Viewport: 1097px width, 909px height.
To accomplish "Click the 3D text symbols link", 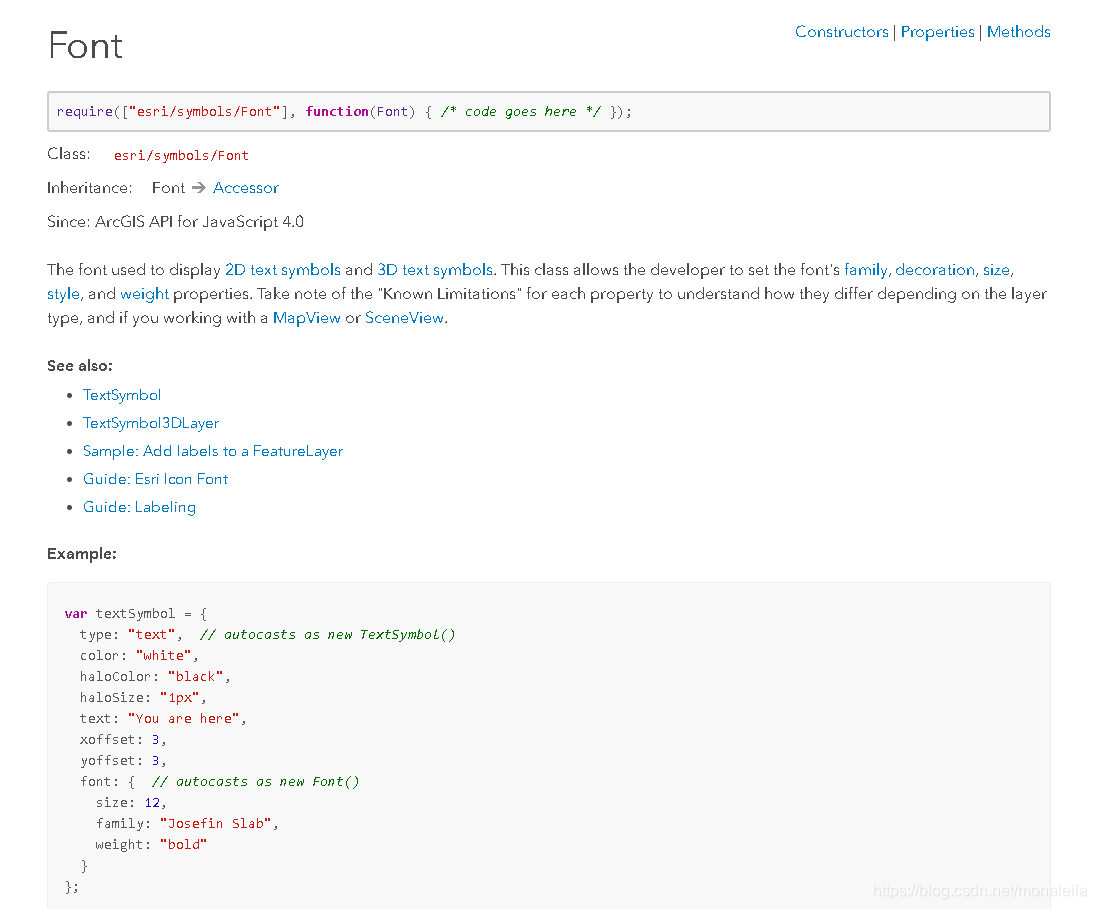I will point(435,270).
